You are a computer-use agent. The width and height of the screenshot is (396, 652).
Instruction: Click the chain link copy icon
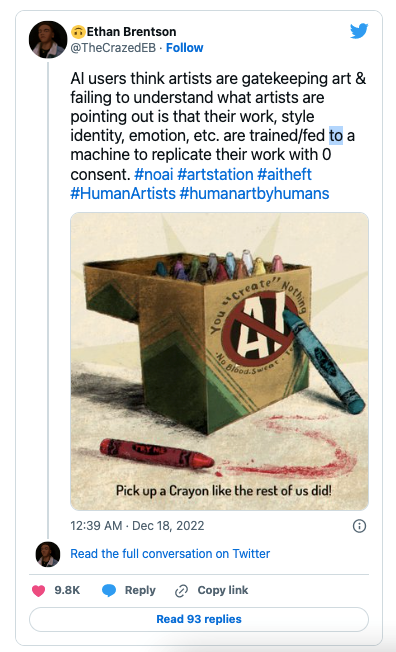click(x=181, y=590)
